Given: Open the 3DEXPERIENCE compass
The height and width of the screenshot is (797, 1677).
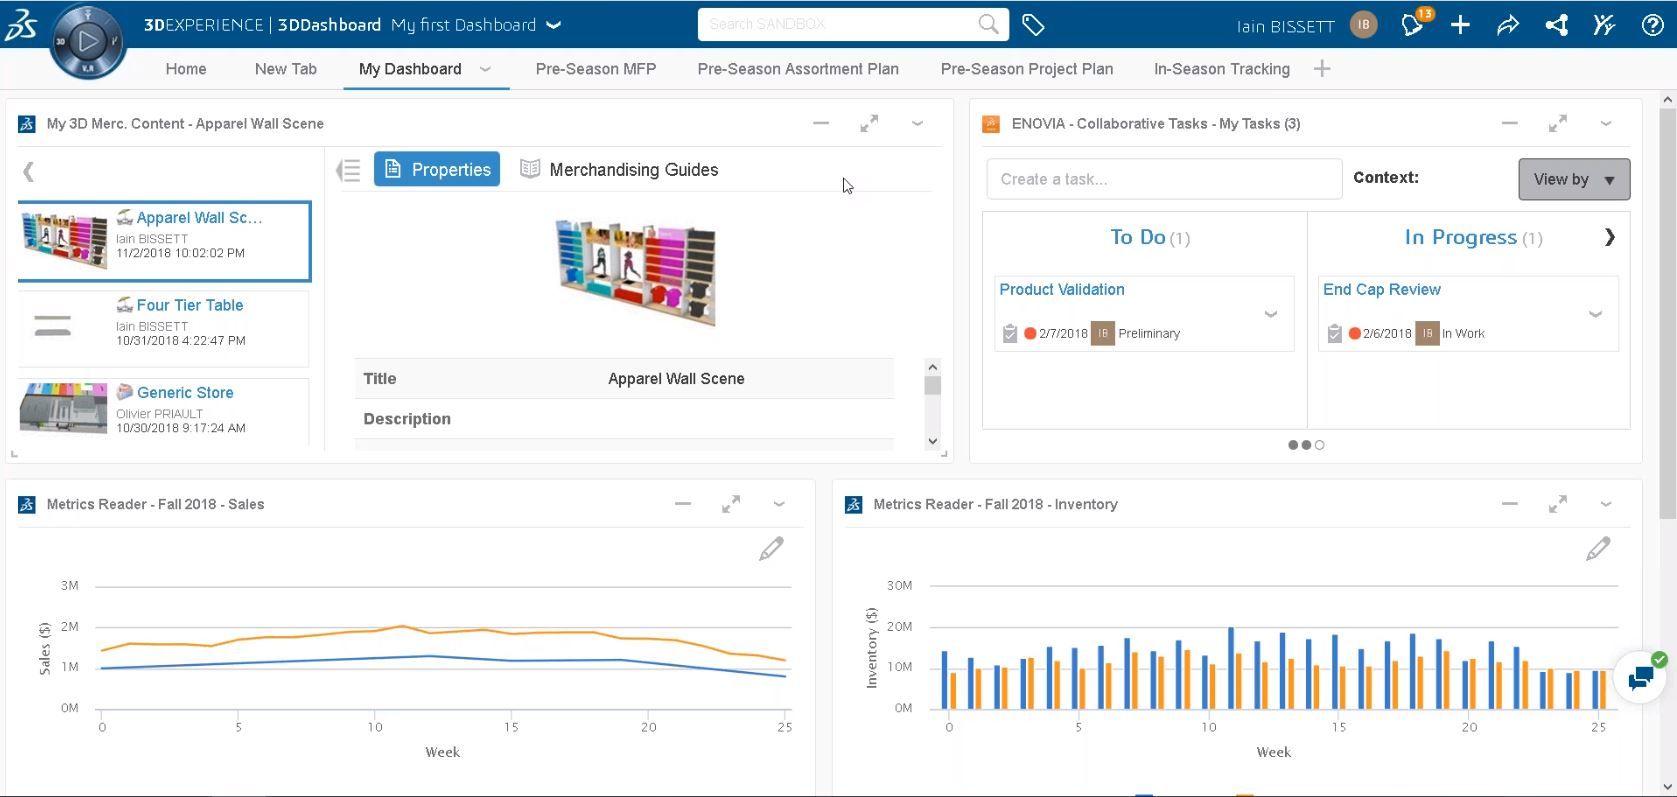Looking at the screenshot, I should 88,41.
